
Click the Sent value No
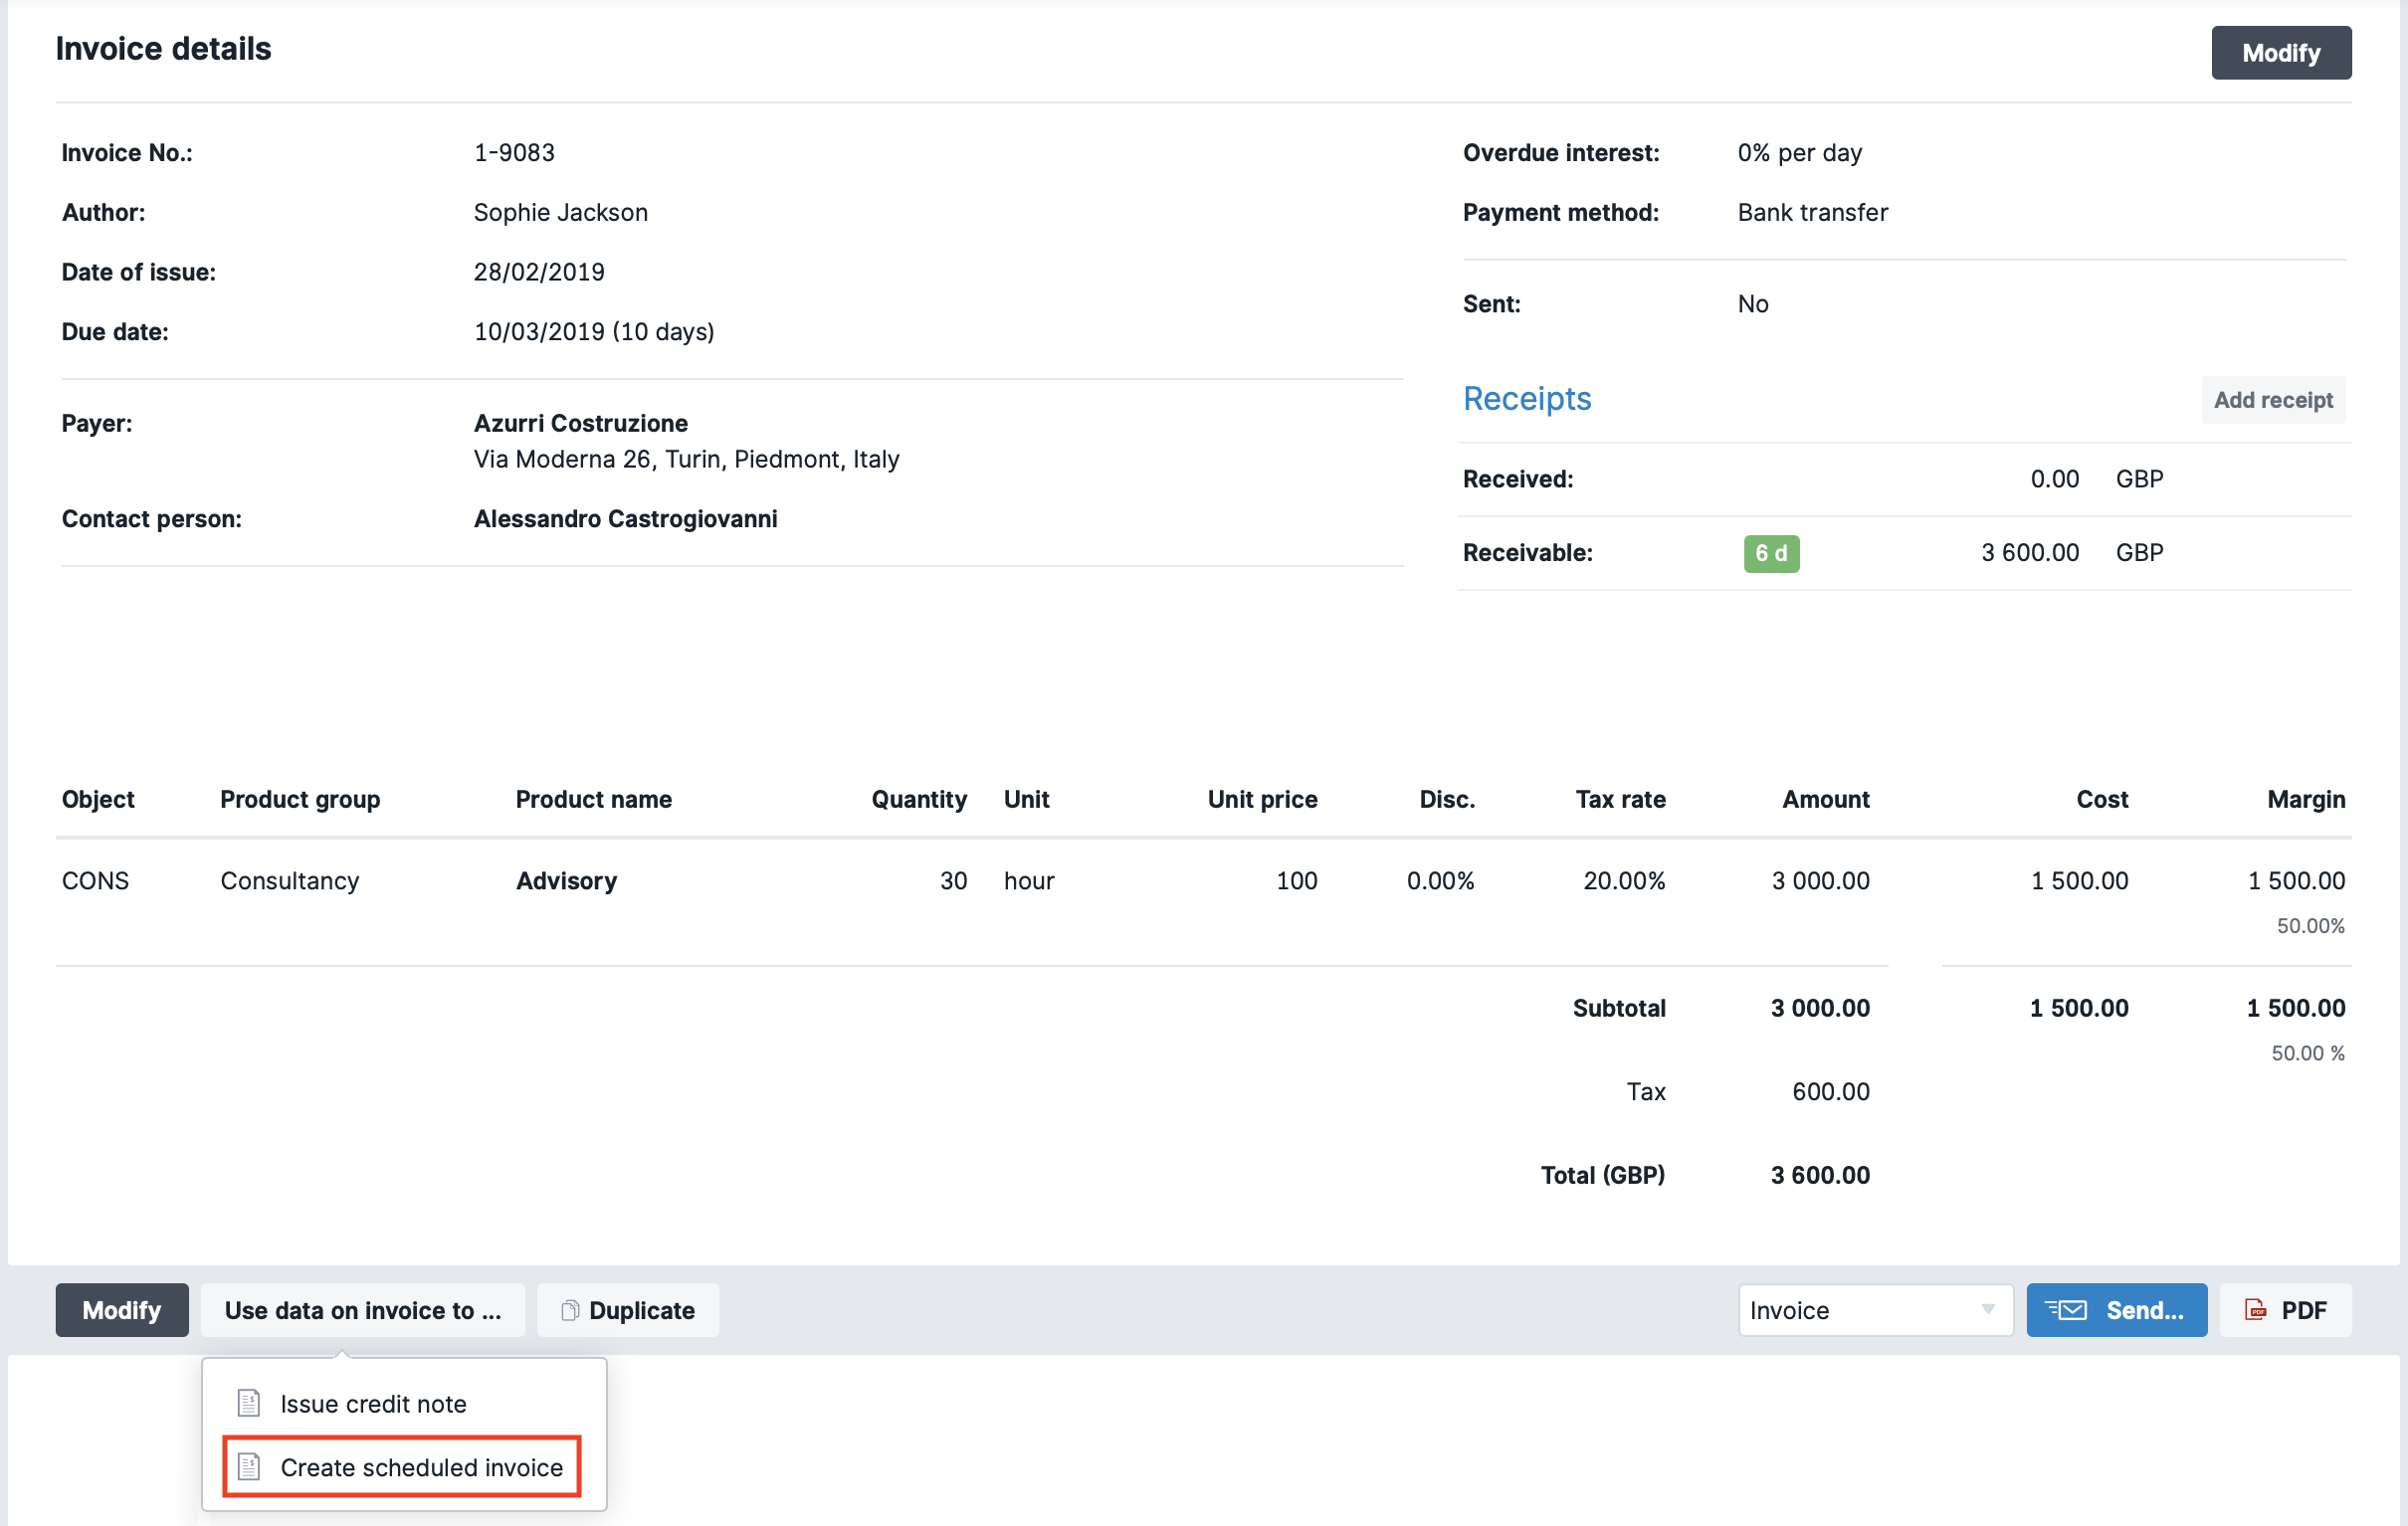pos(1753,304)
